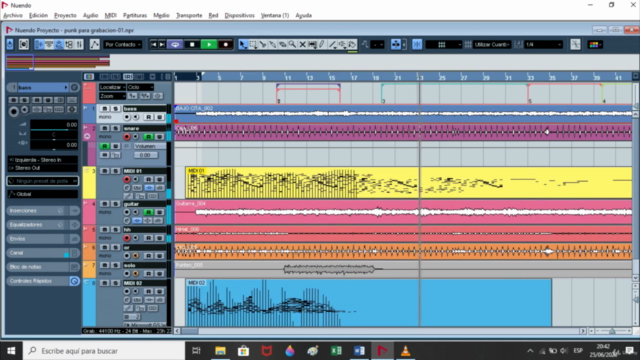Toggle green Read automation on guitar track

pos(149,212)
